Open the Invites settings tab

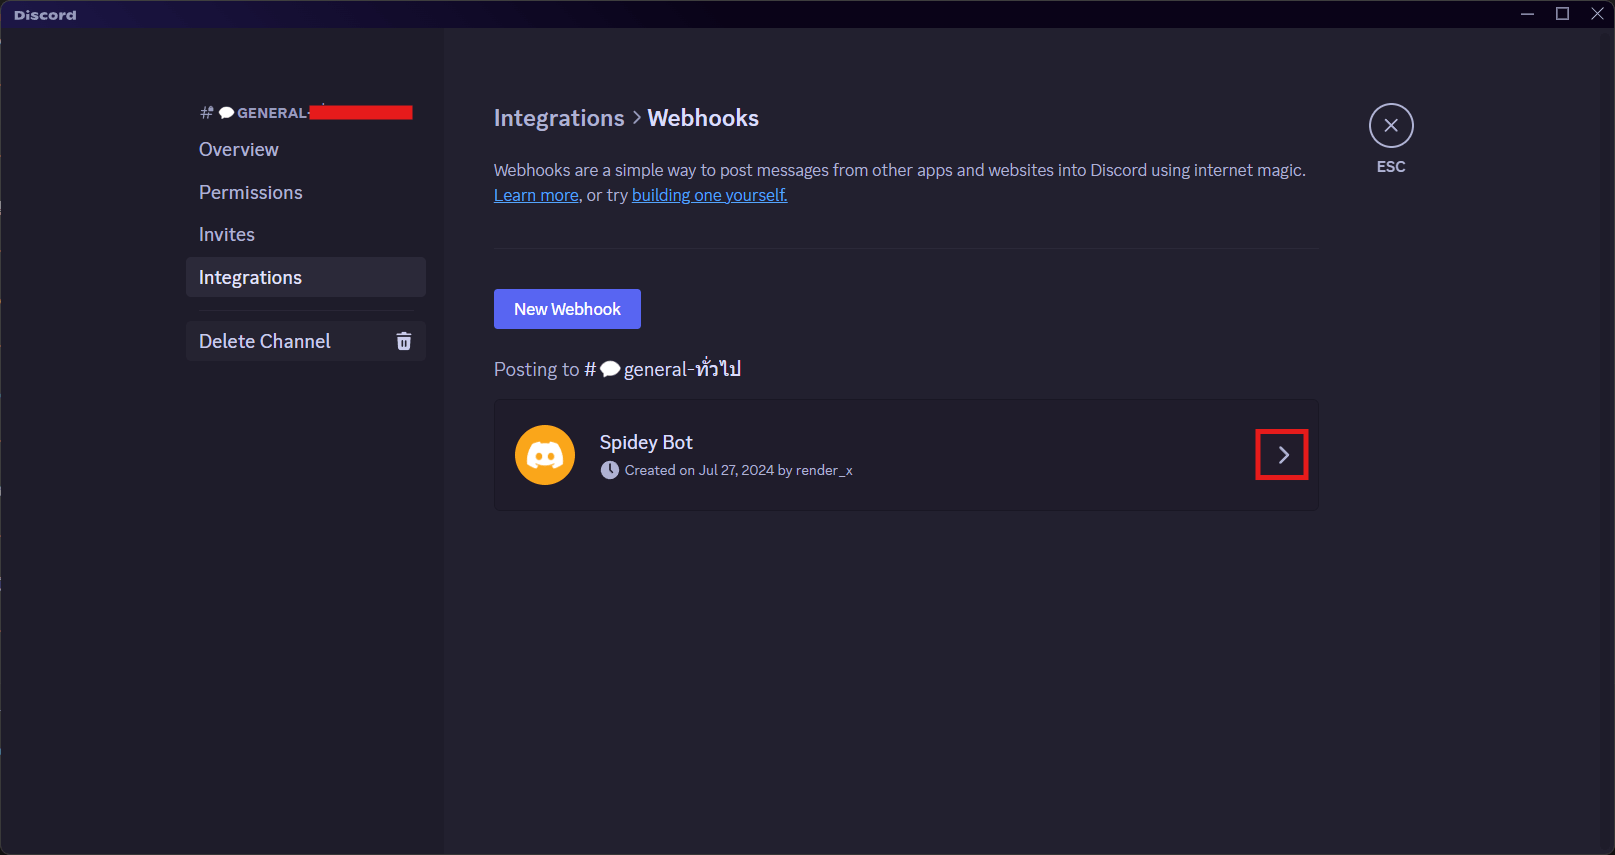click(306, 234)
